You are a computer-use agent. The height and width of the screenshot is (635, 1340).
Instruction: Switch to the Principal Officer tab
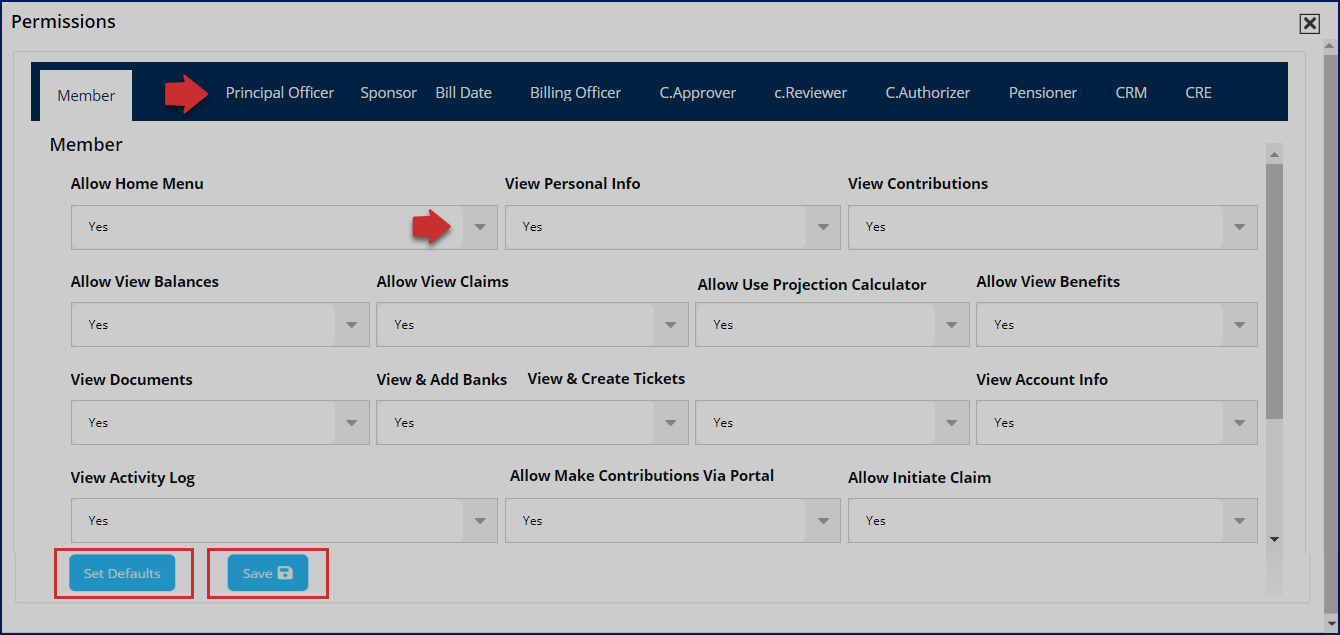[280, 93]
